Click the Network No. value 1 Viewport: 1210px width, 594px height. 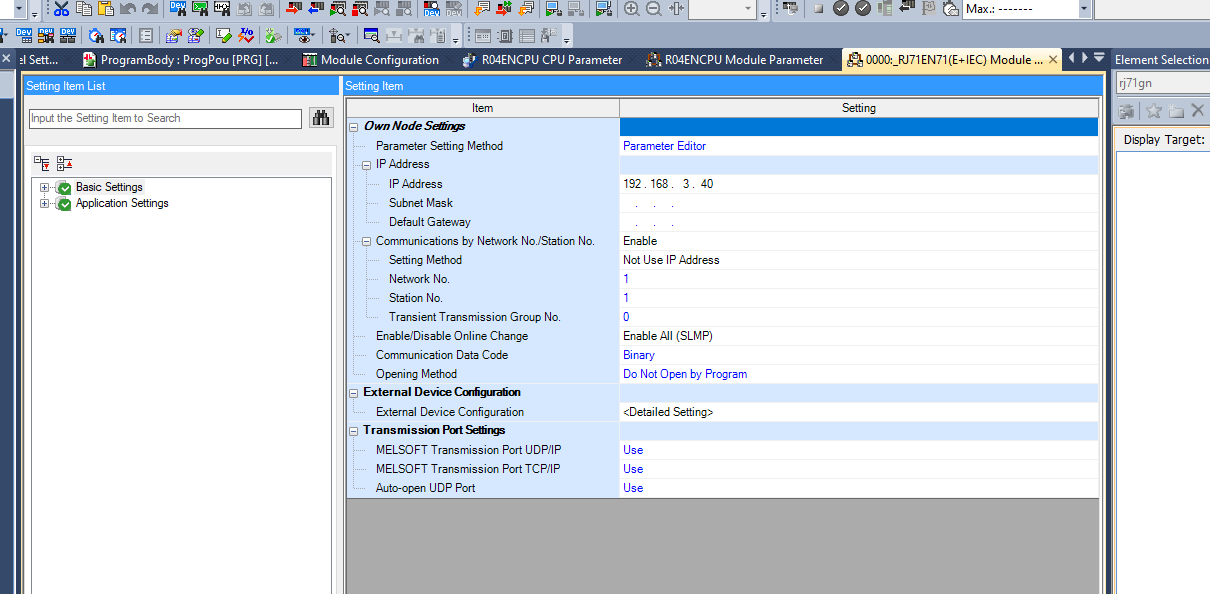[x=626, y=279]
